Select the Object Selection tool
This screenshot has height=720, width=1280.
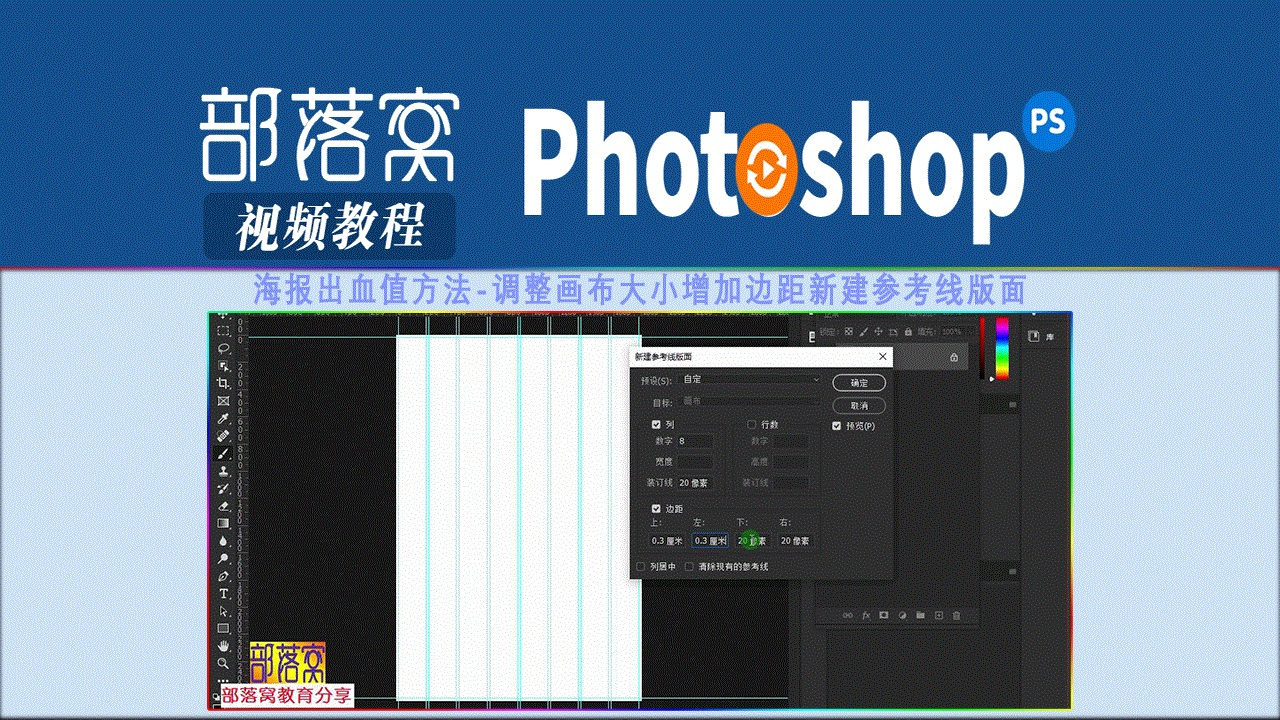[223, 366]
